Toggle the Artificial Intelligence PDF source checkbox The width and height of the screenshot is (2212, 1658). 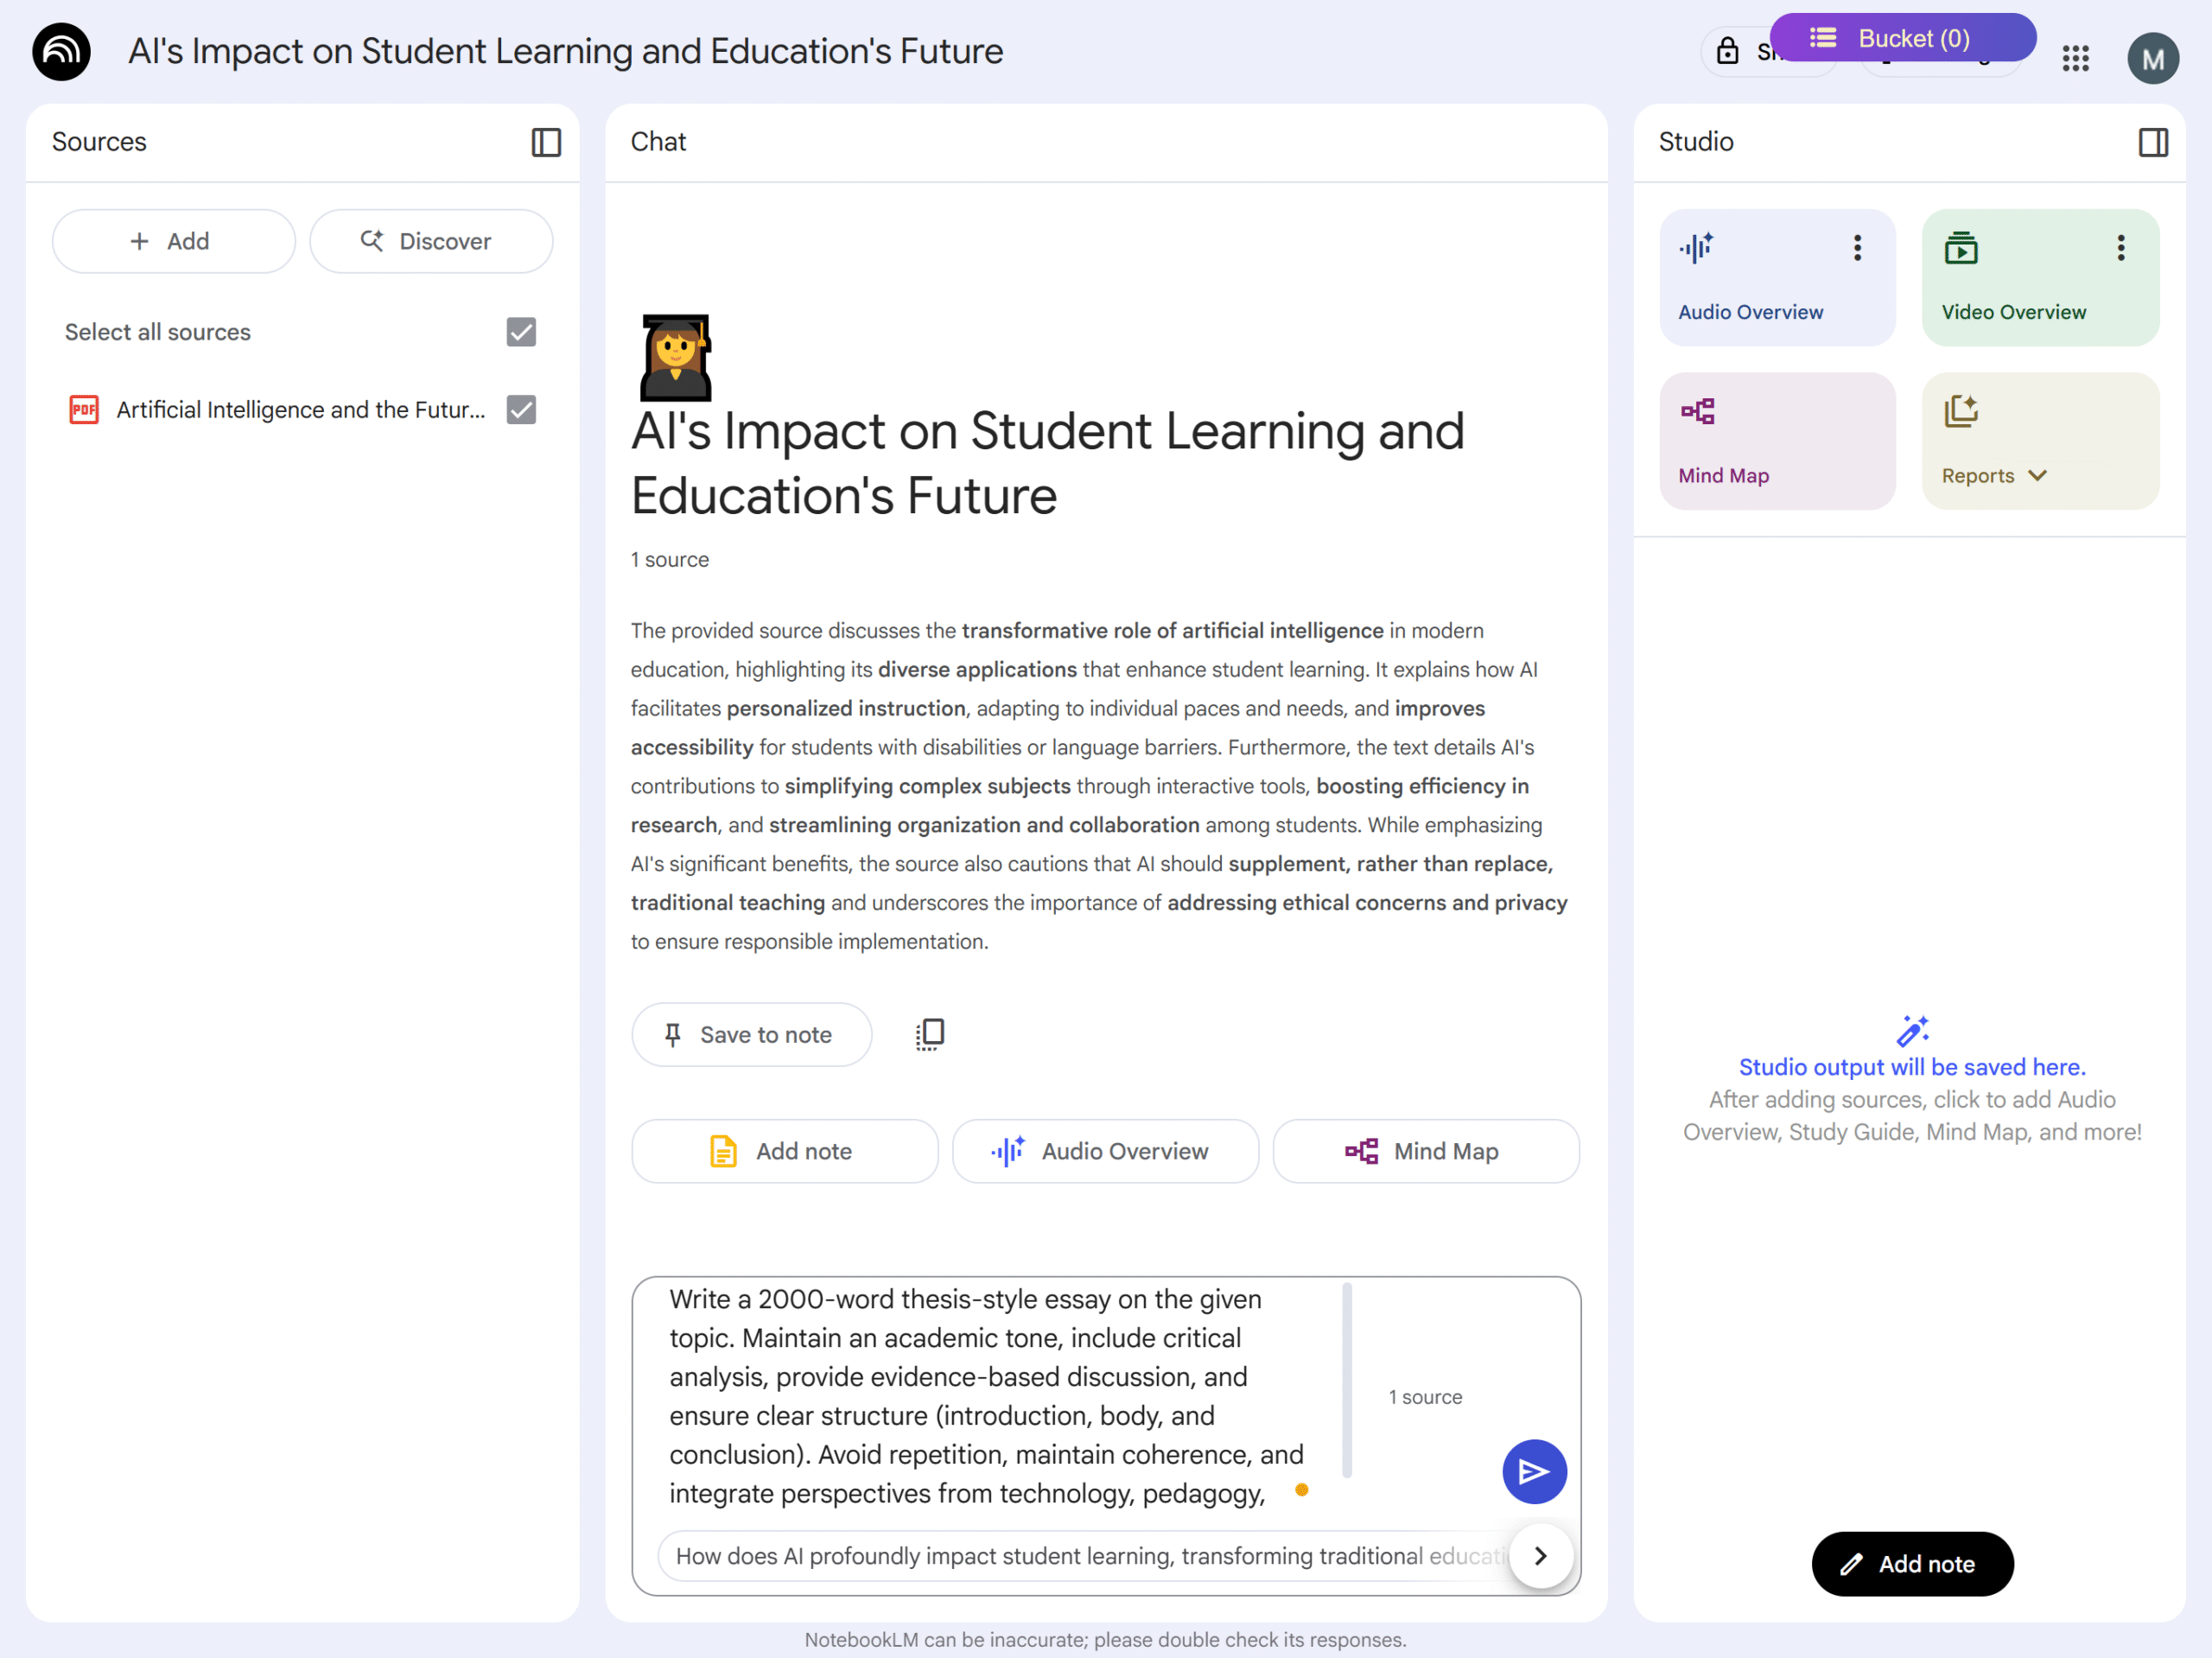[x=521, y=409]
